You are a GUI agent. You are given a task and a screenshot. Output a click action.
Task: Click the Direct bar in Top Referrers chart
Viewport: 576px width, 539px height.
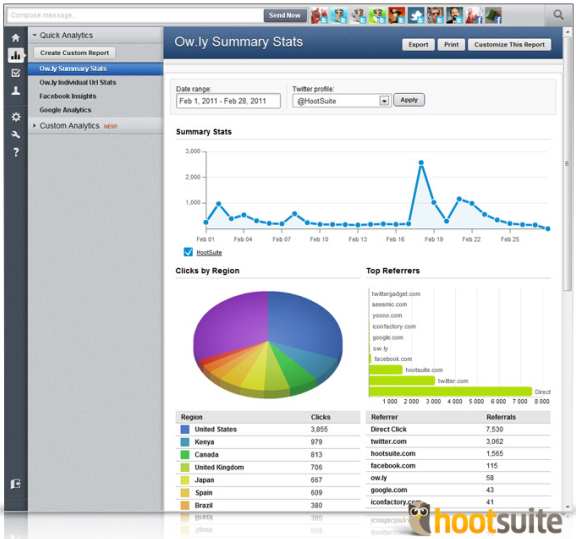450,391
